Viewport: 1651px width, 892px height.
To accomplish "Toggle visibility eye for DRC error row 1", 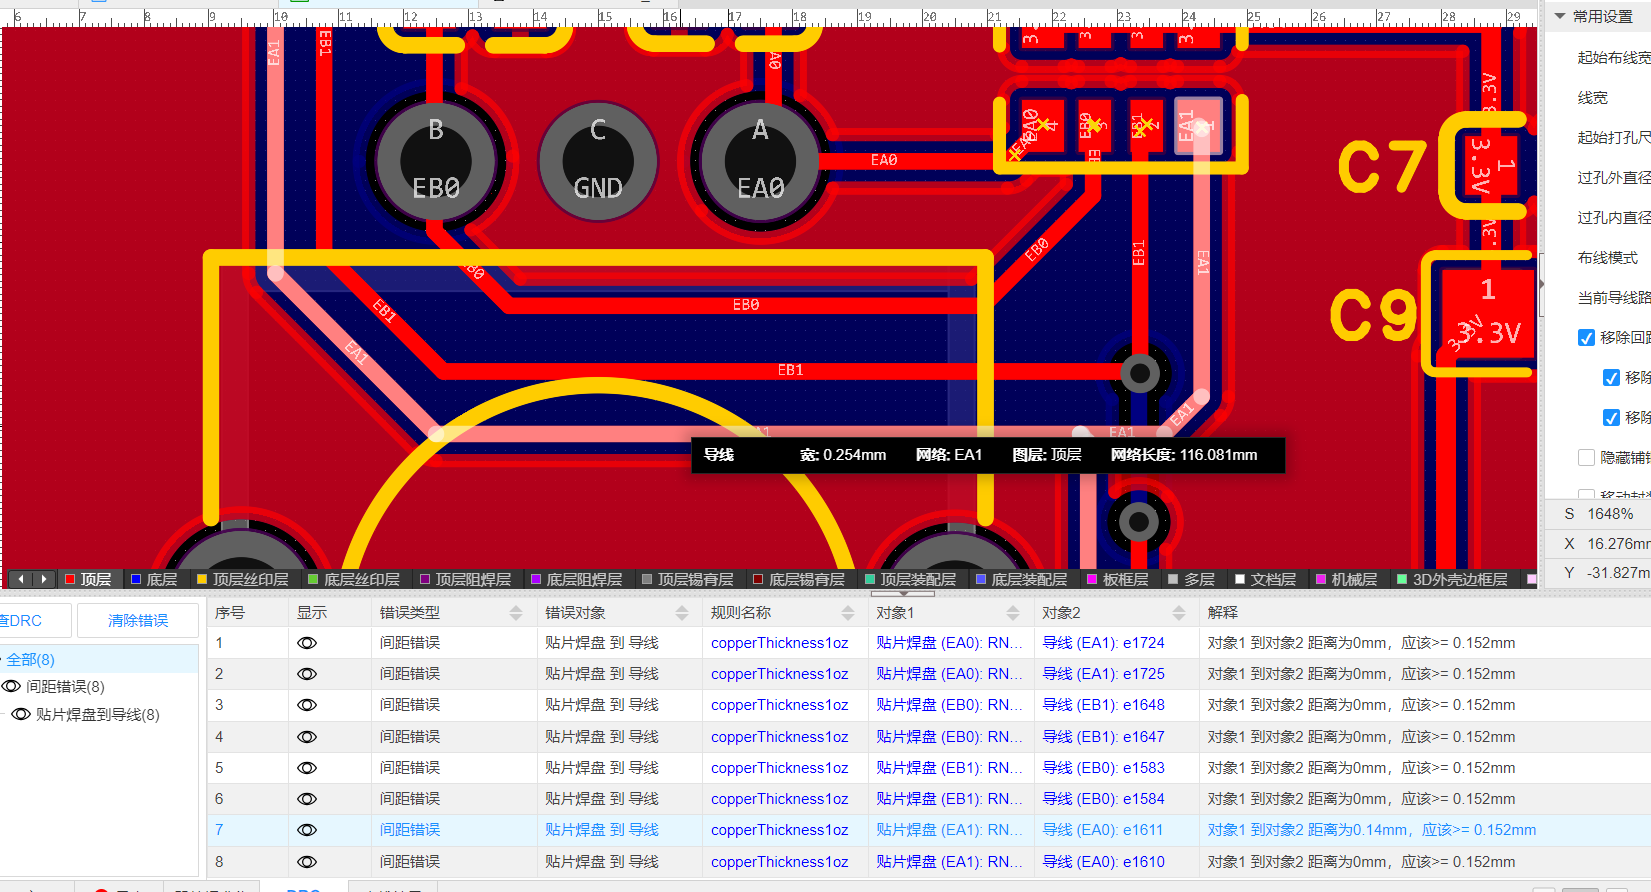I will tap(307, 643).
